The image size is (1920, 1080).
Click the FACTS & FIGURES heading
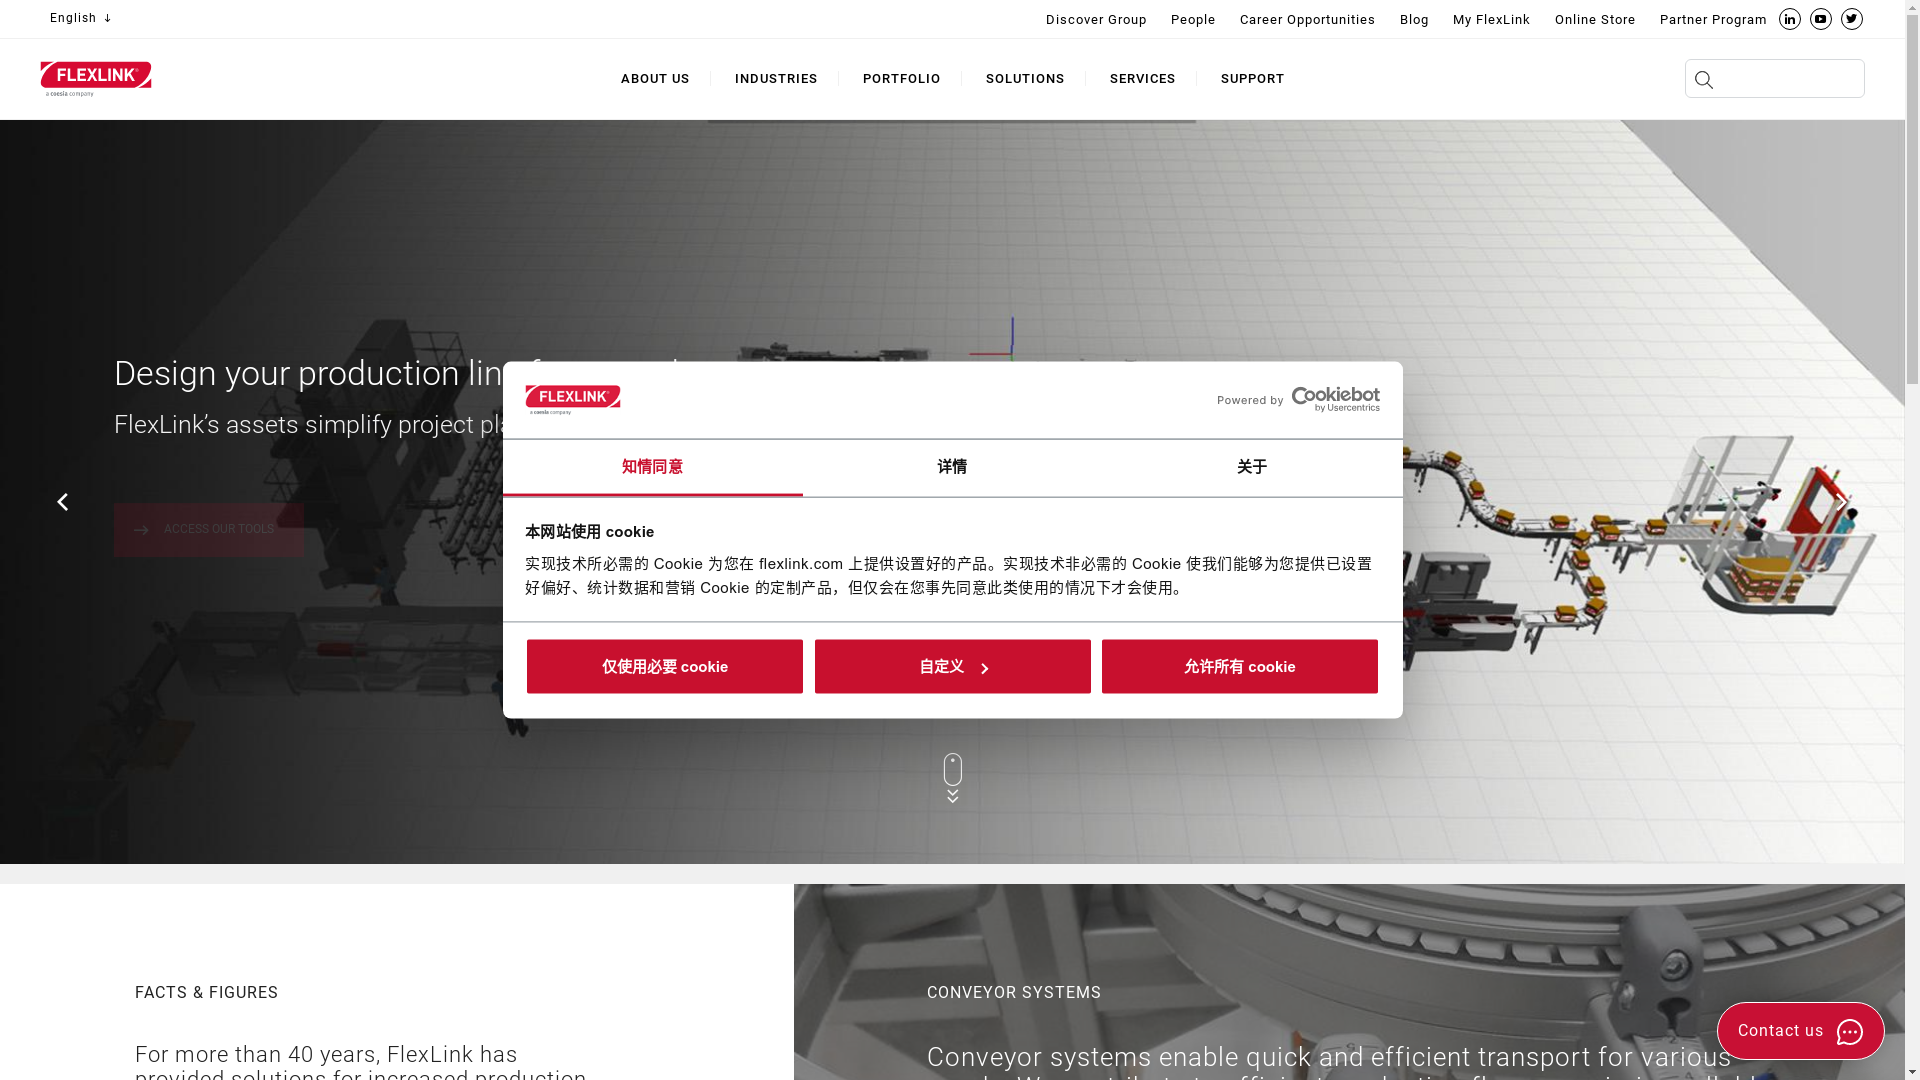pos(207,993)
